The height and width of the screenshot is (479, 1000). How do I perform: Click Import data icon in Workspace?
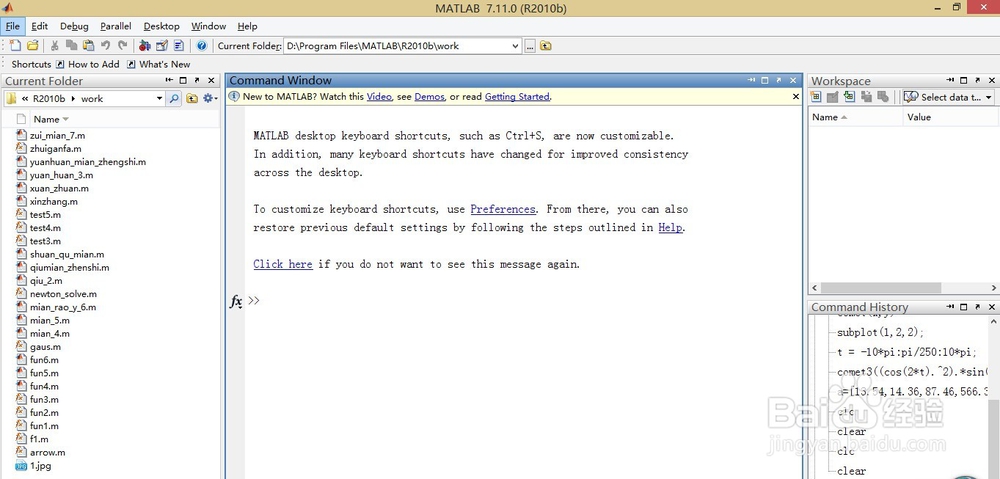click(x=849, y=97)
